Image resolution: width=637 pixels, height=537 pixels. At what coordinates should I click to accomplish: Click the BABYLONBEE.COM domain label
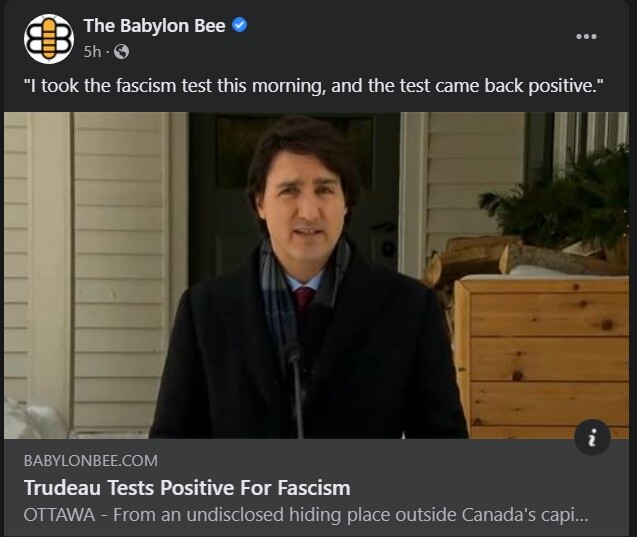point(90,461)
